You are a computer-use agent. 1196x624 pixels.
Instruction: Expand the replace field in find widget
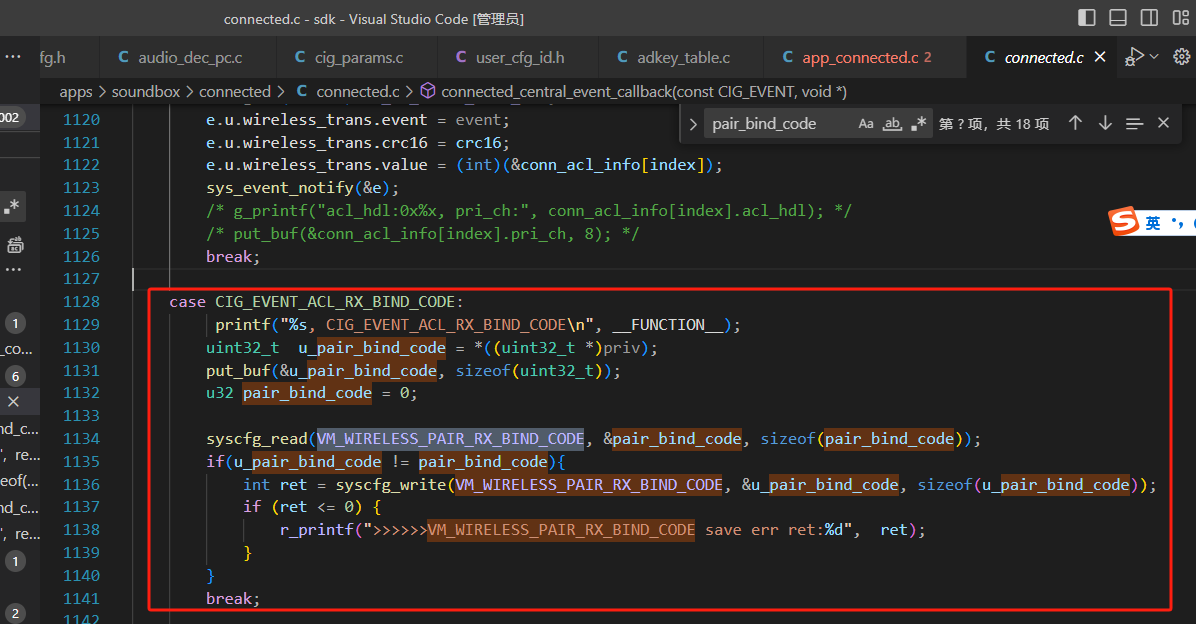pyautogui.click(x=693, y=124)
